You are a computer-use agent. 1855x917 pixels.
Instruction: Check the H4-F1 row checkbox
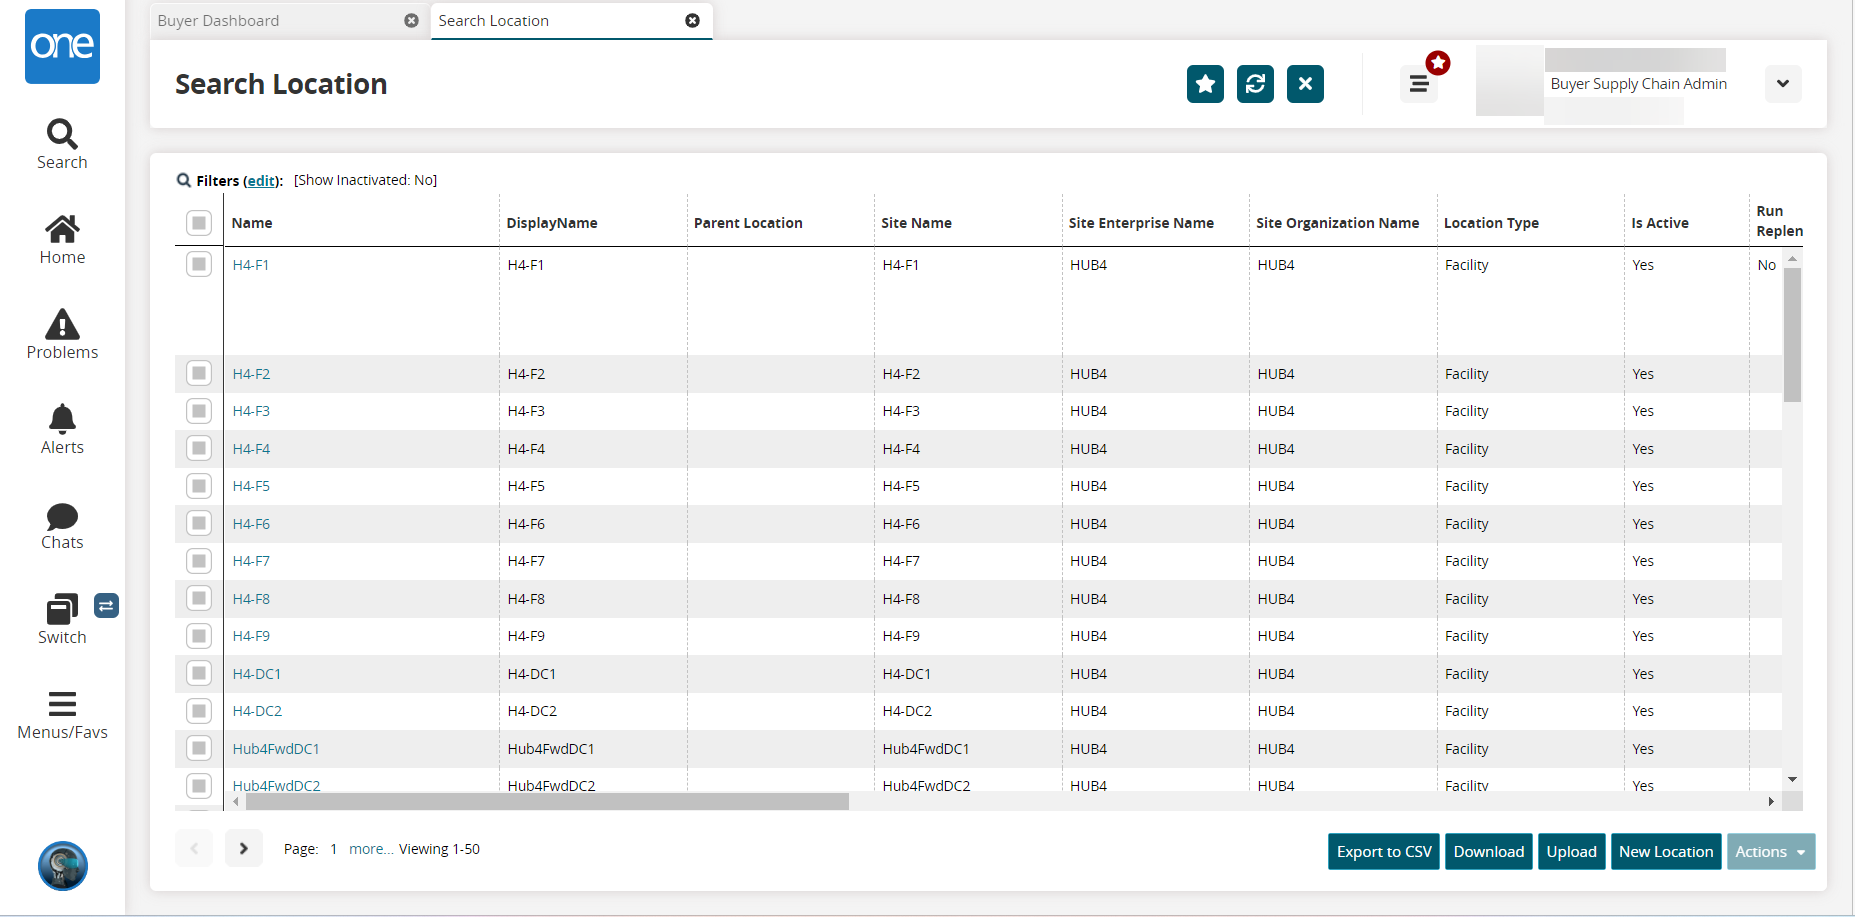tap(199, 264)
